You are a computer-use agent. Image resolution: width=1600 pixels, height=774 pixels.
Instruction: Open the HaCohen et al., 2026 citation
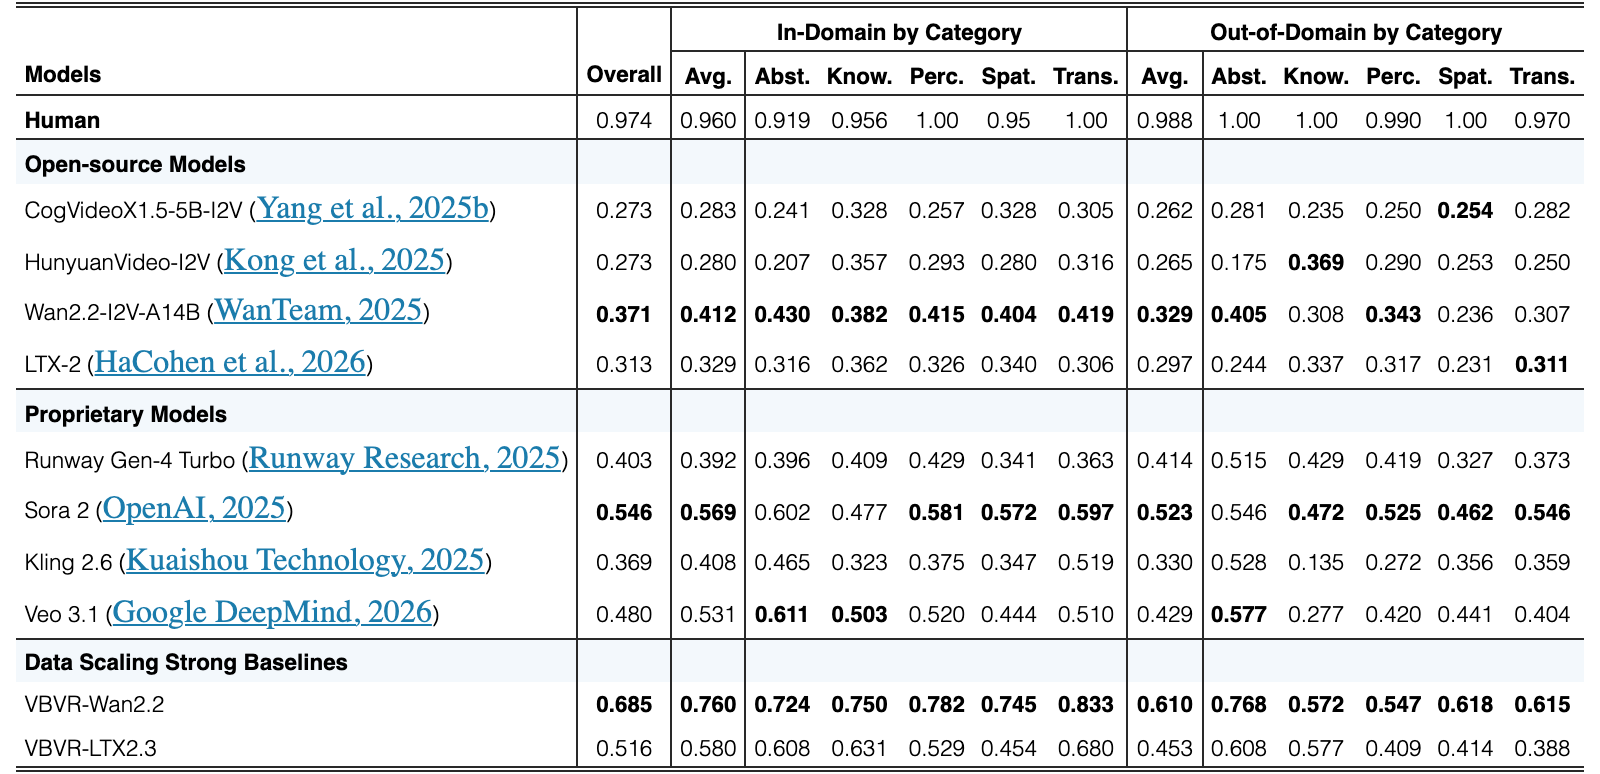coord(230,362)
